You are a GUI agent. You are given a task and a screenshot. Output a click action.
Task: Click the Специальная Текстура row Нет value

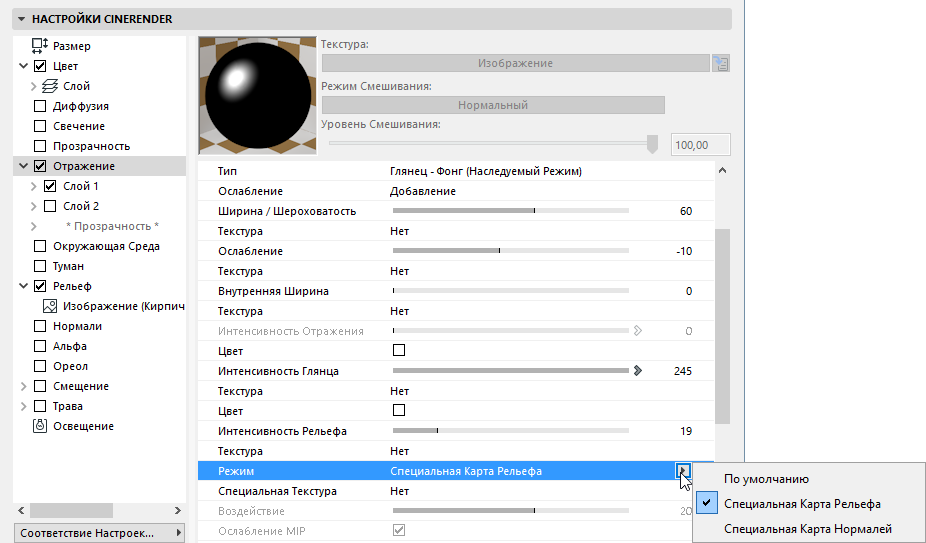pyautogui.click(x=399, y=491)
